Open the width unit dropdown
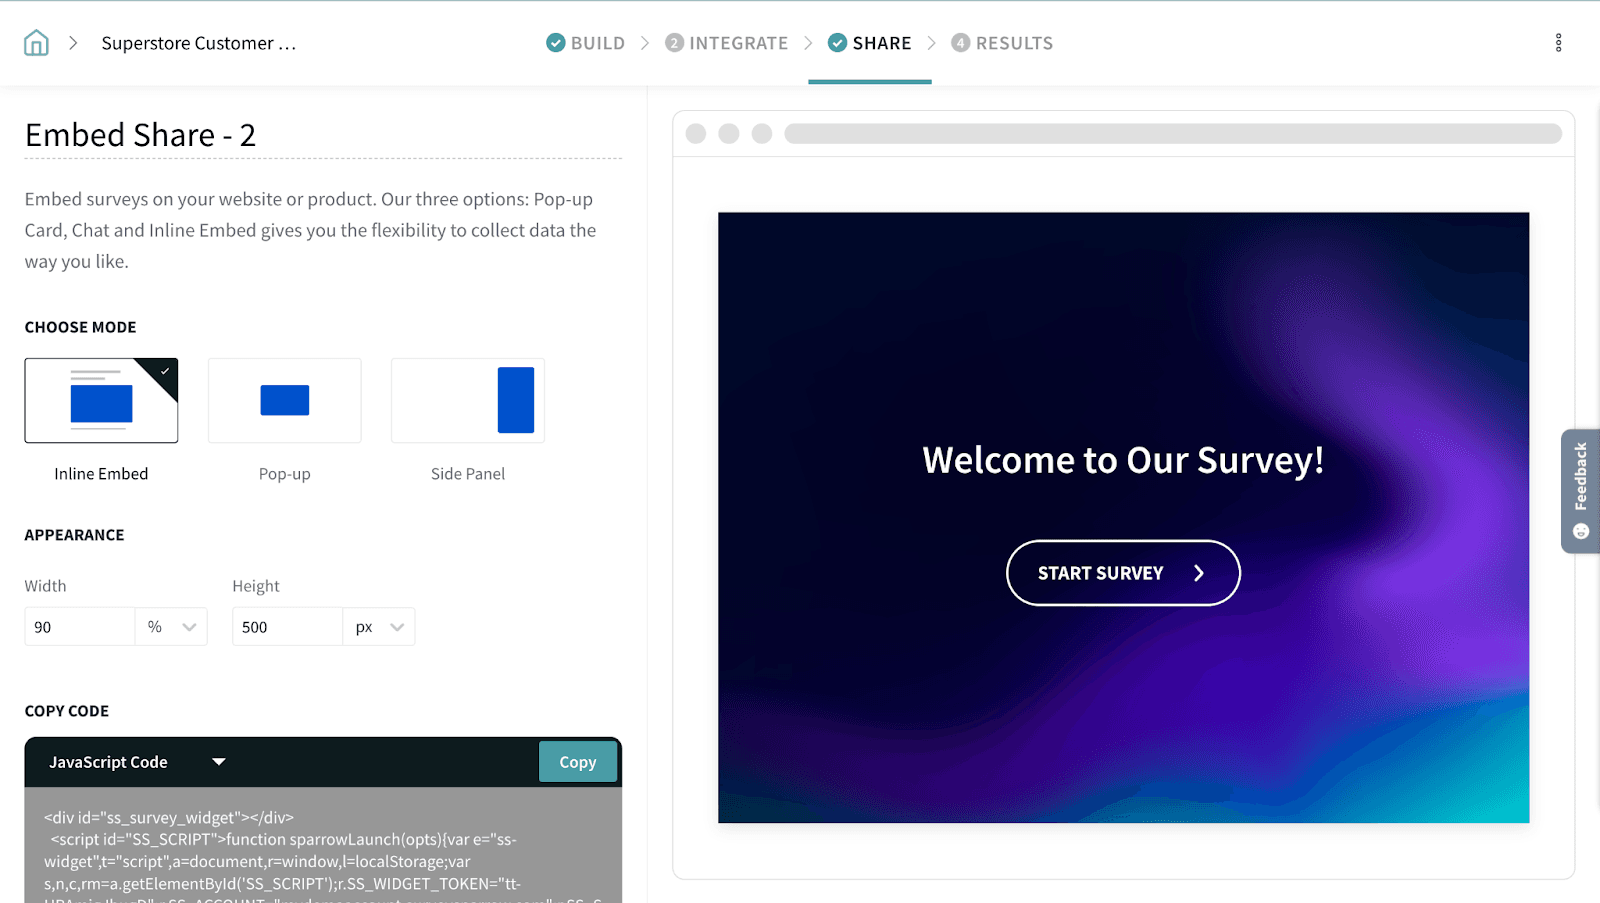Screen dimensions: 1600x903 [172, 627]
